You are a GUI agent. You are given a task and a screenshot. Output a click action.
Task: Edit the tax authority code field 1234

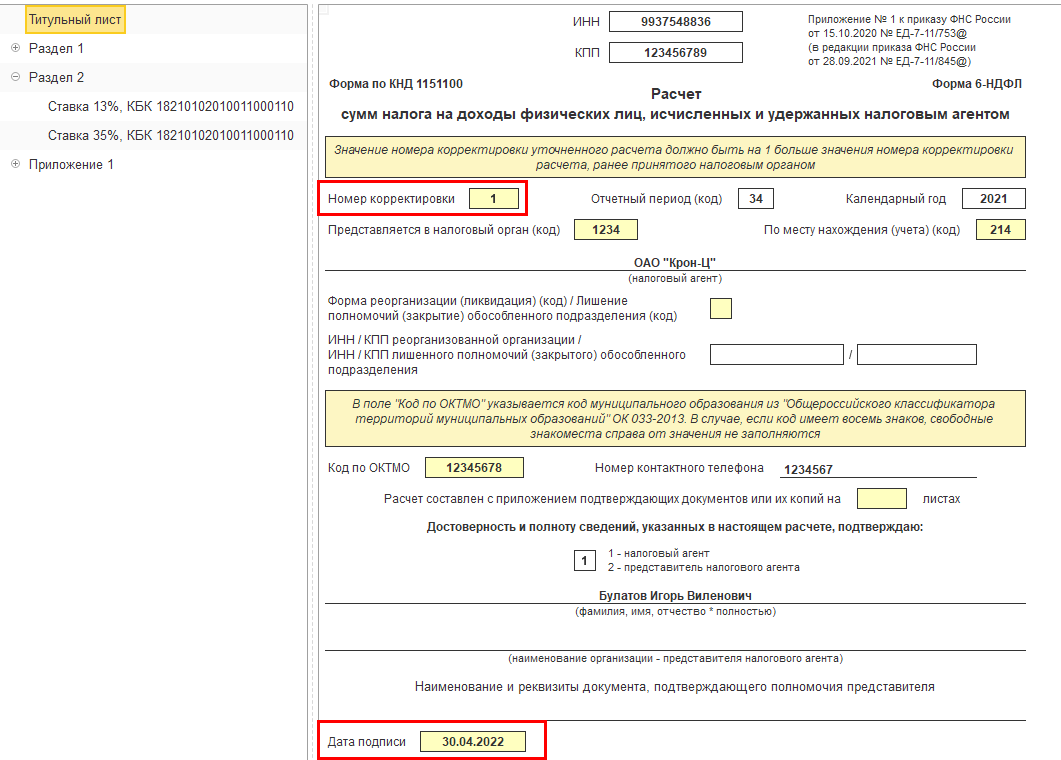606,229
